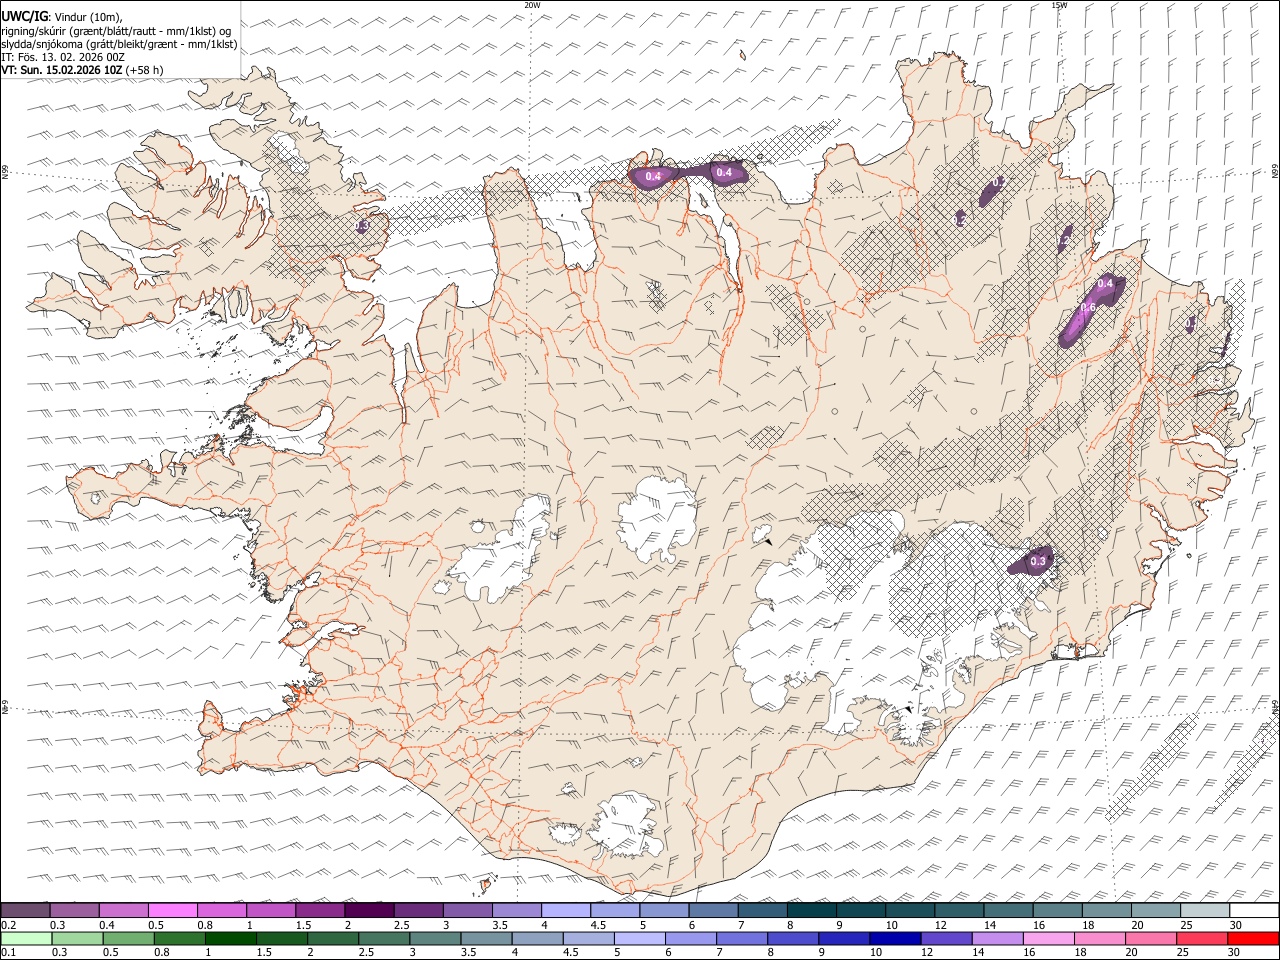
Task: Click the light gray 25 snow legend swatch
Action: click(1204, 911)
